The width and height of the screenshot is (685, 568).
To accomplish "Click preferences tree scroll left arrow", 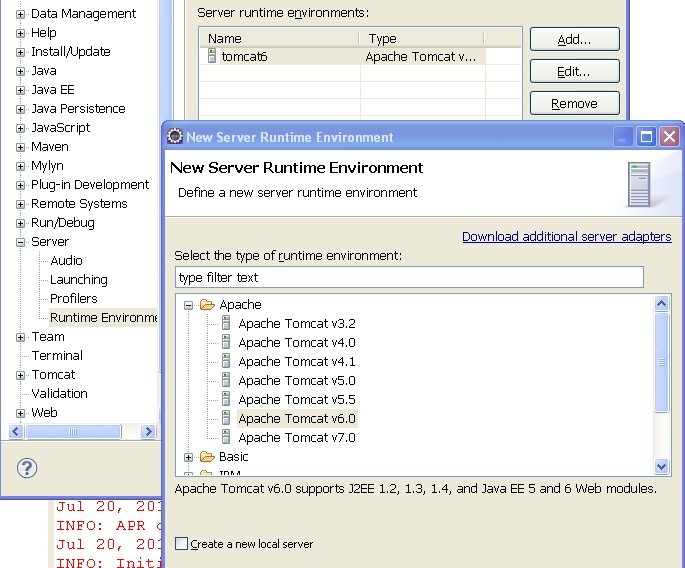I will coord(16,432).
